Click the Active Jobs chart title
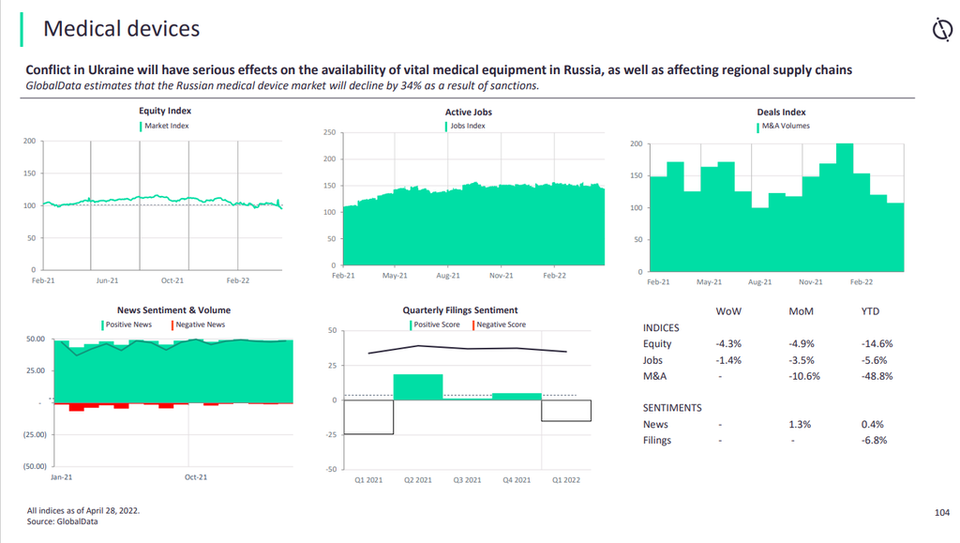 click(468, 112)
